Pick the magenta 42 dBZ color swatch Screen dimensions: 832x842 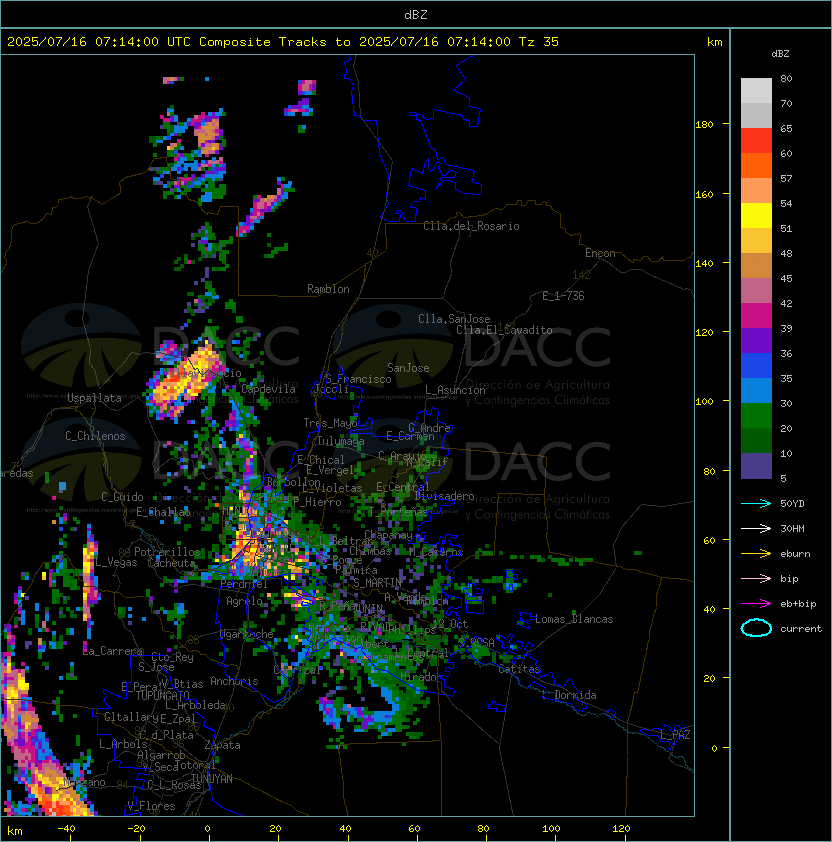point(756,315)
